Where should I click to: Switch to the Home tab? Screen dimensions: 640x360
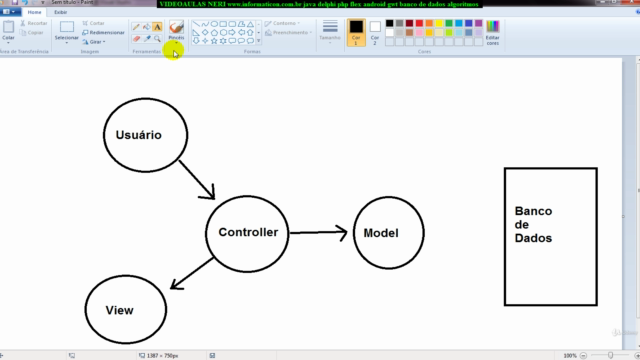[34, 12]
